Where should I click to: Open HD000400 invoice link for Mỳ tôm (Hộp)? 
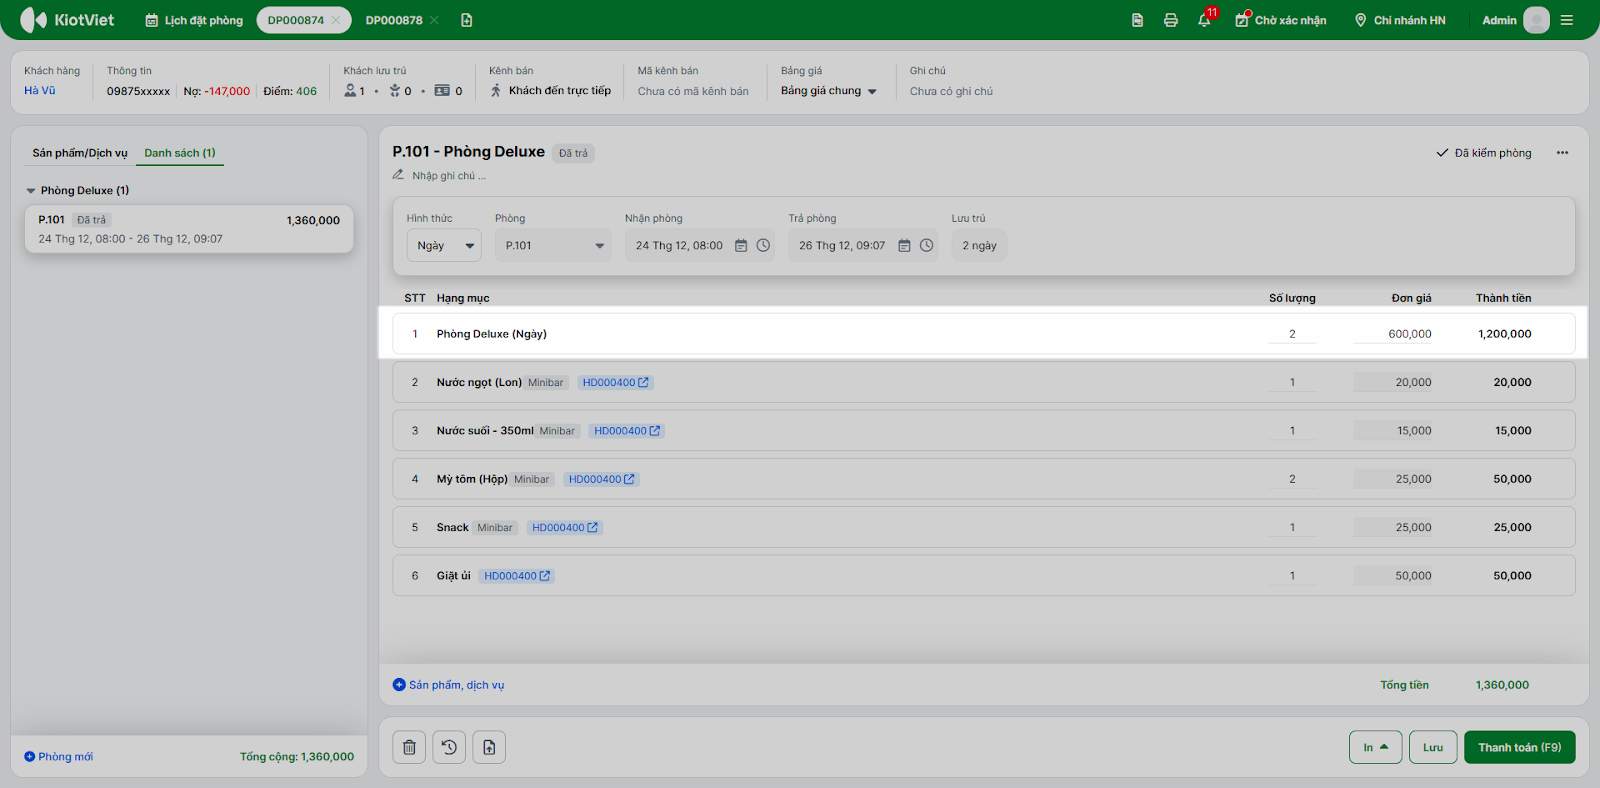602,479
